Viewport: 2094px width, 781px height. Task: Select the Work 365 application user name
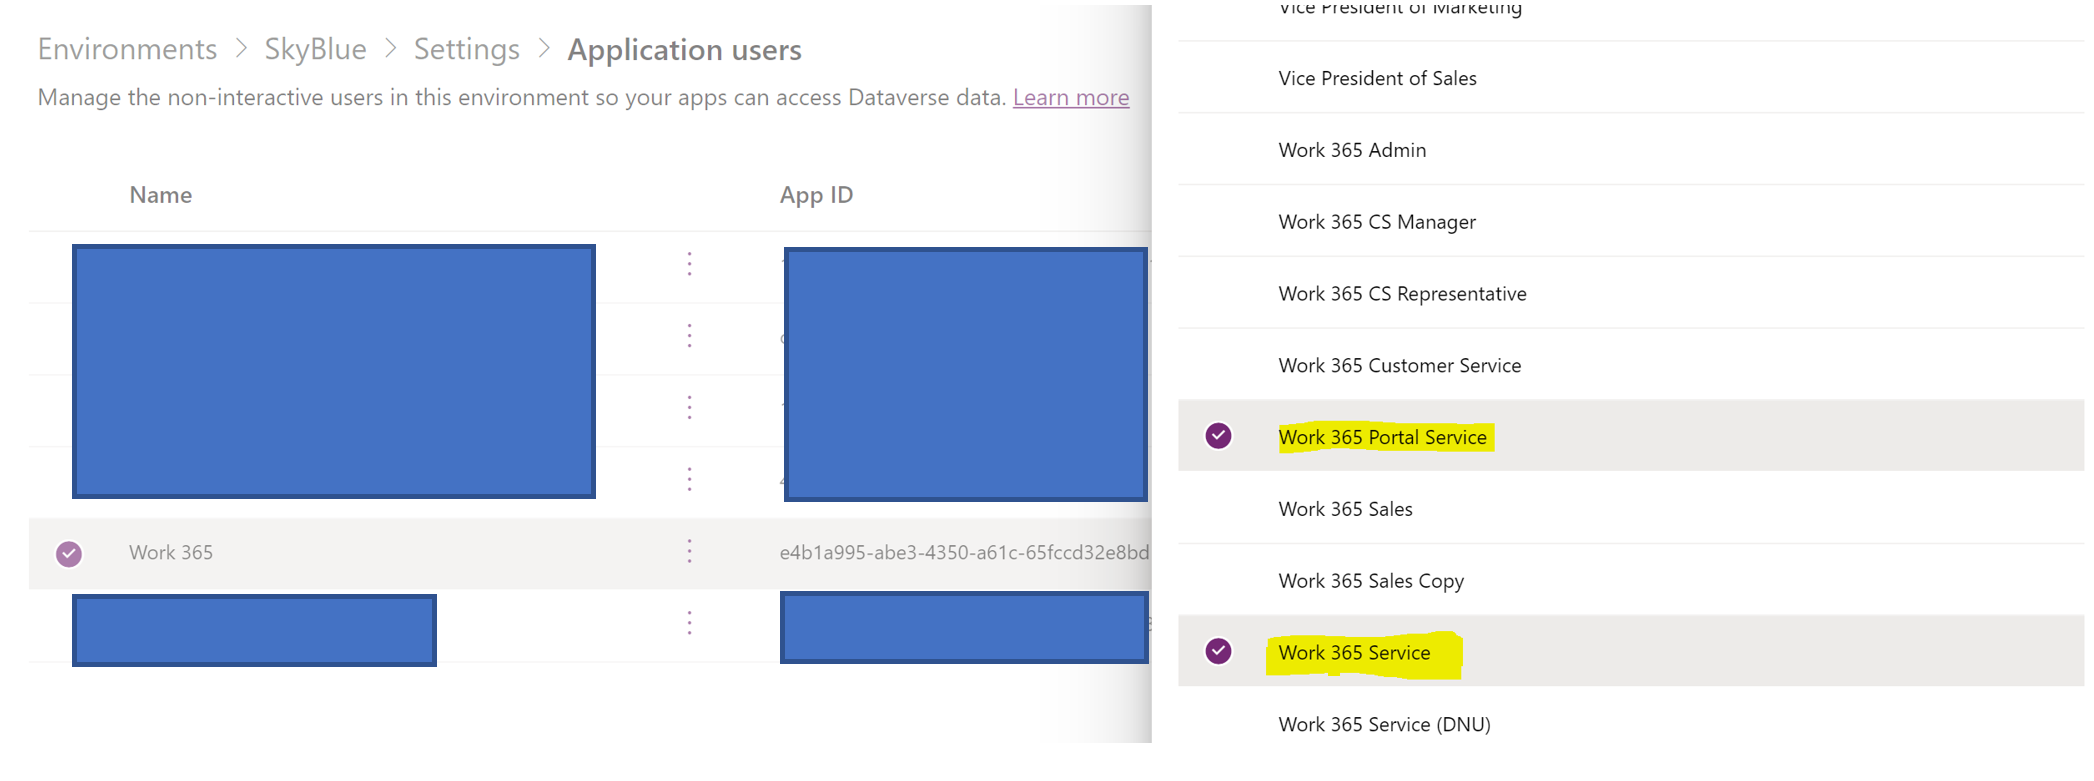coord(171,552)
